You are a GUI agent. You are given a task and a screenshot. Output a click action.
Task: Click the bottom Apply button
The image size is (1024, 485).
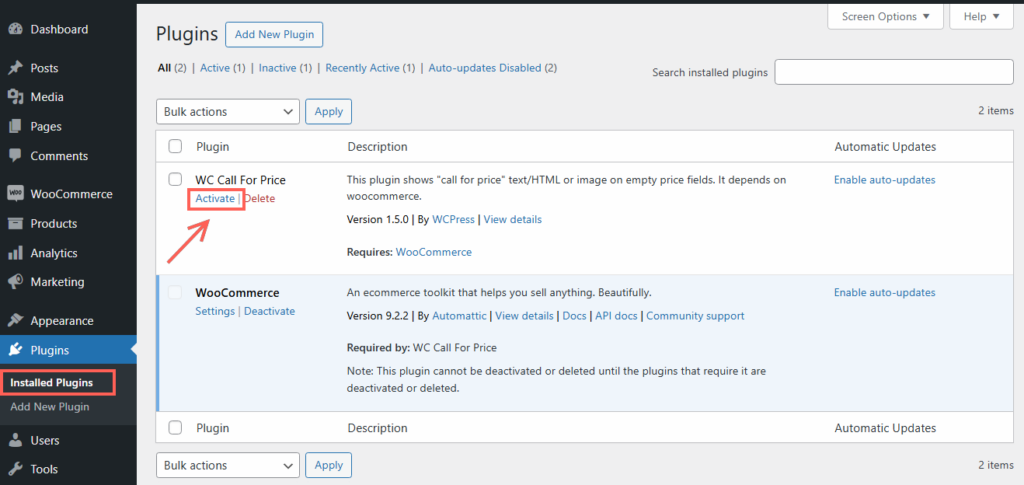328,465
